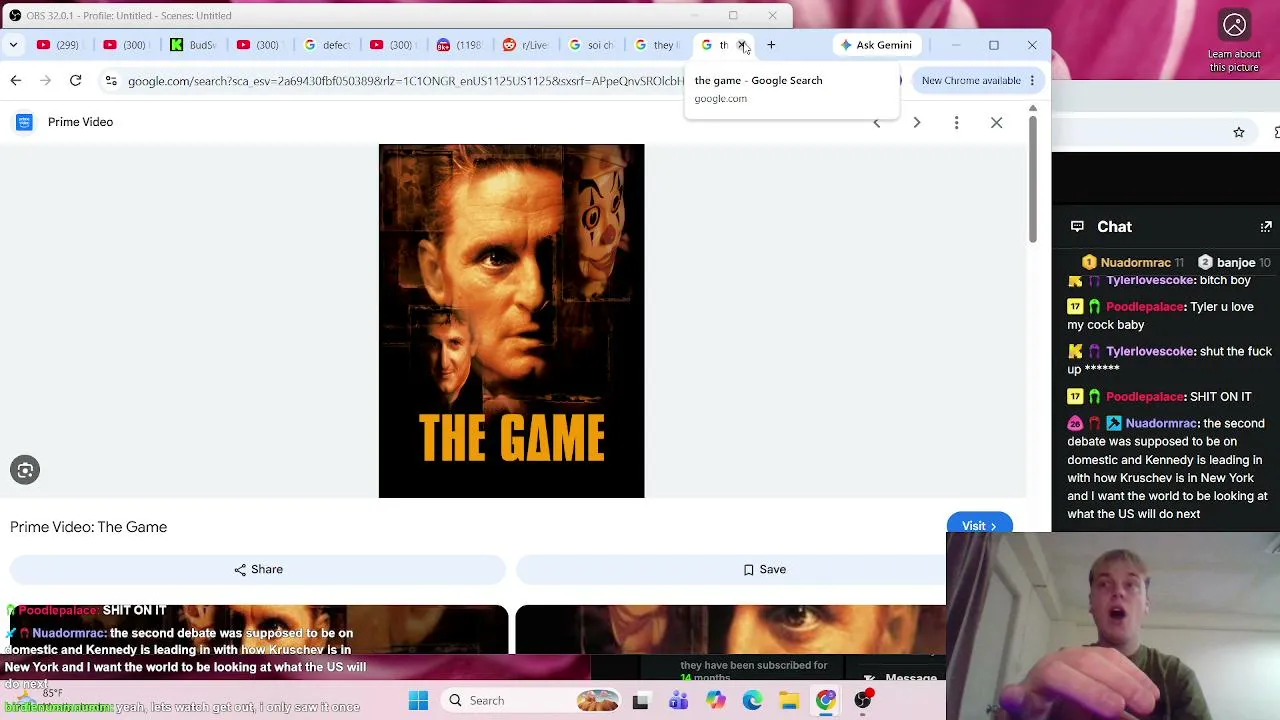Open OBS Studio from the taskbar
This screenshot has width=1280, height=720.
tap(864, 701)
